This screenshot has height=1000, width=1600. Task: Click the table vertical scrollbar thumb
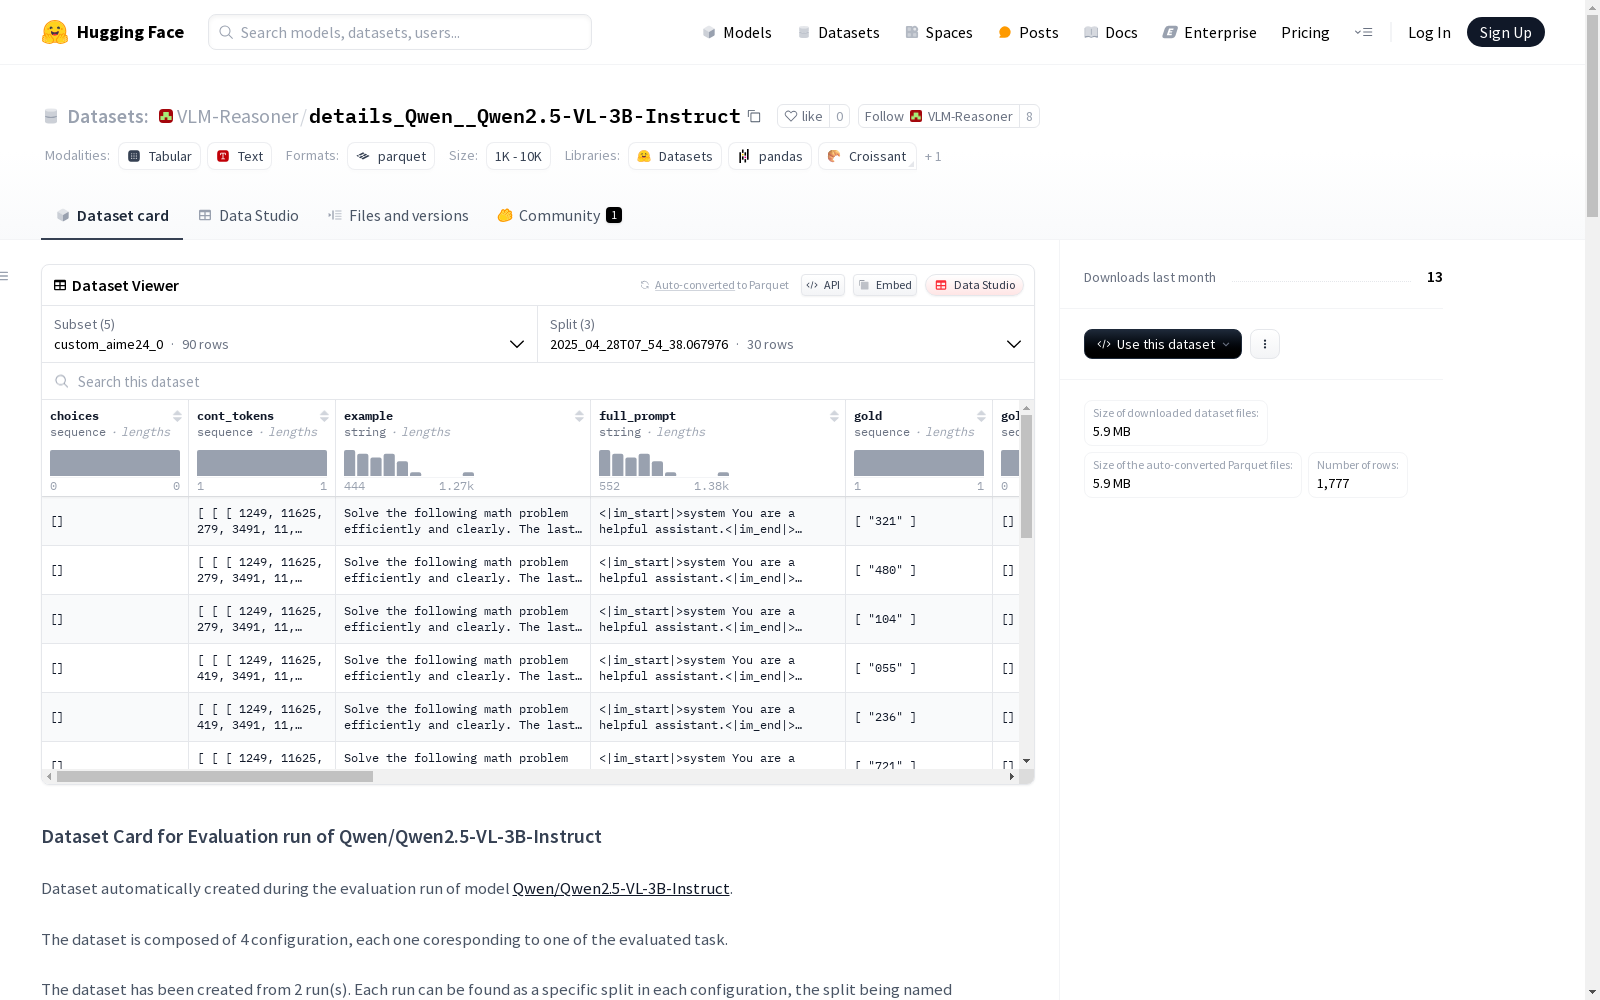[1026, 476]
